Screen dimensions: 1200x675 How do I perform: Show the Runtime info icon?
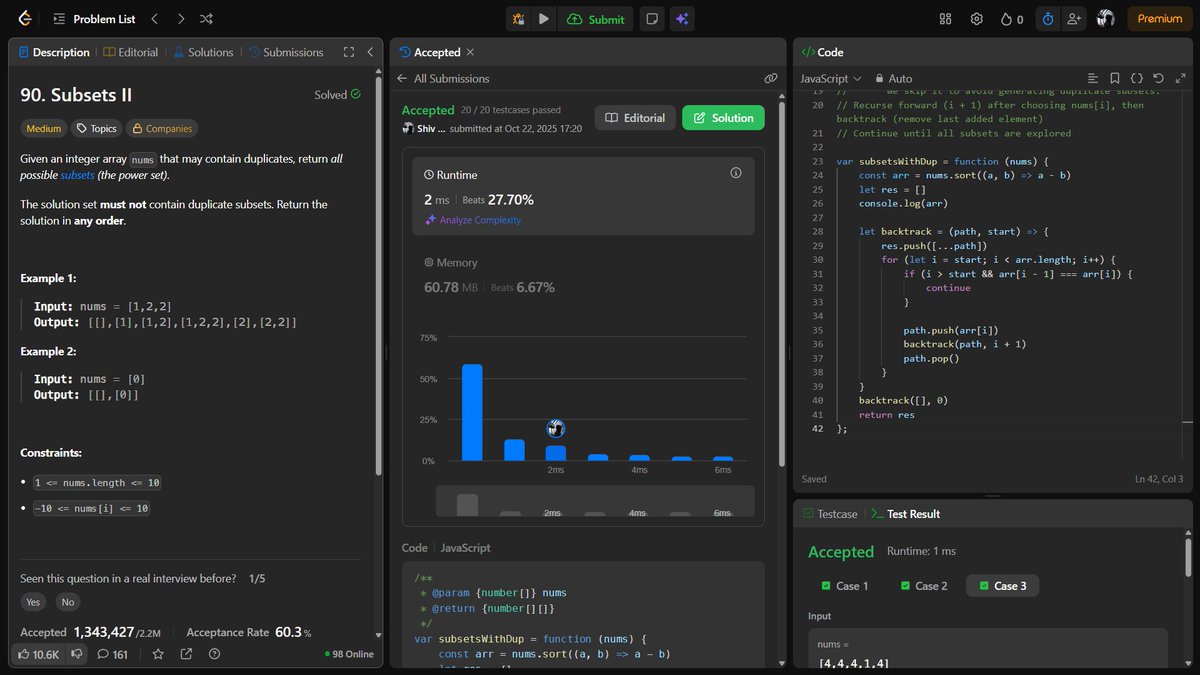[x=736, y=173]
